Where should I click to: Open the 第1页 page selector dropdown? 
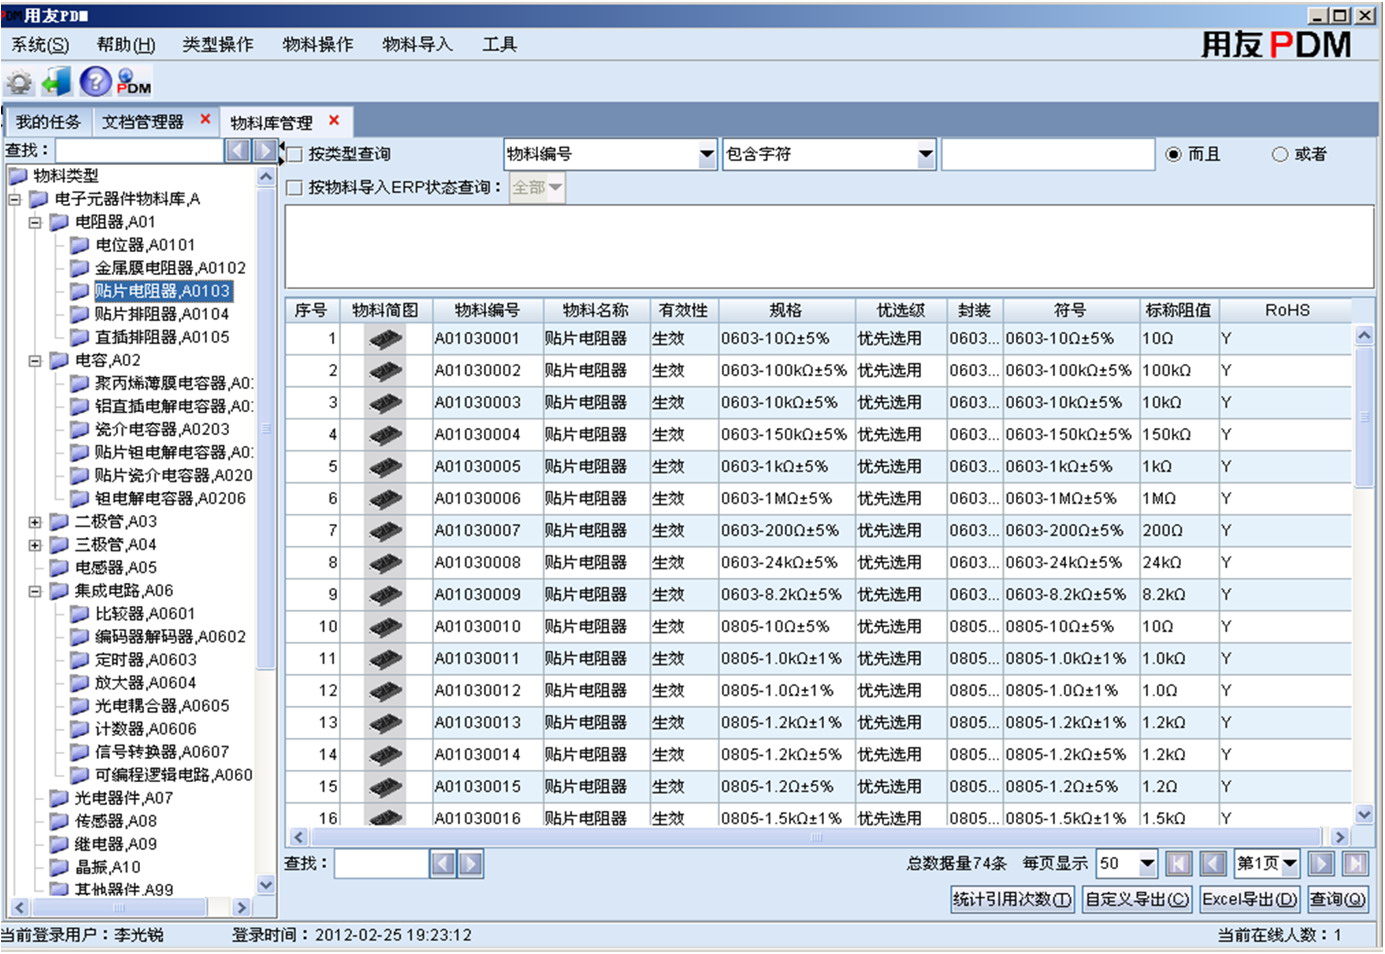pyautogui.click(x=1290, y=863)
